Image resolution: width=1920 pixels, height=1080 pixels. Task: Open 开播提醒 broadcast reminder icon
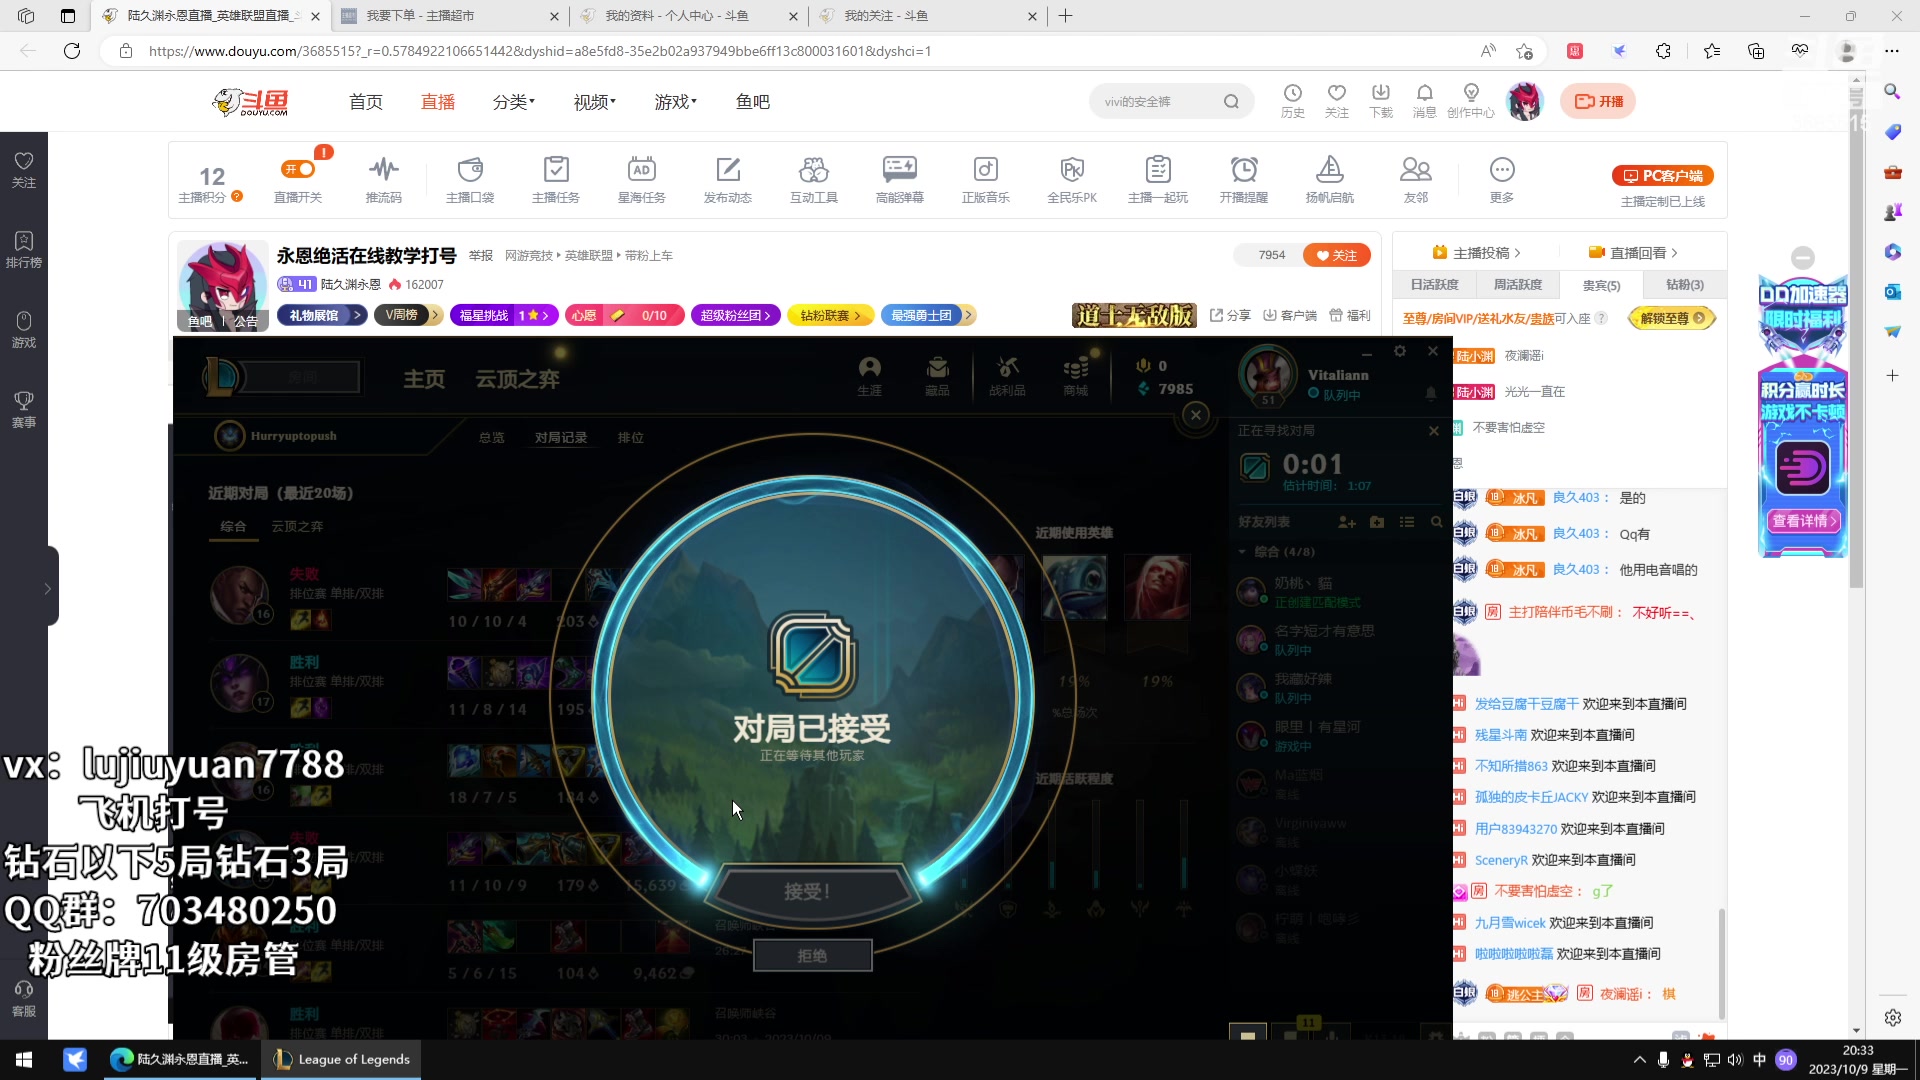(x=1244, y=179)
